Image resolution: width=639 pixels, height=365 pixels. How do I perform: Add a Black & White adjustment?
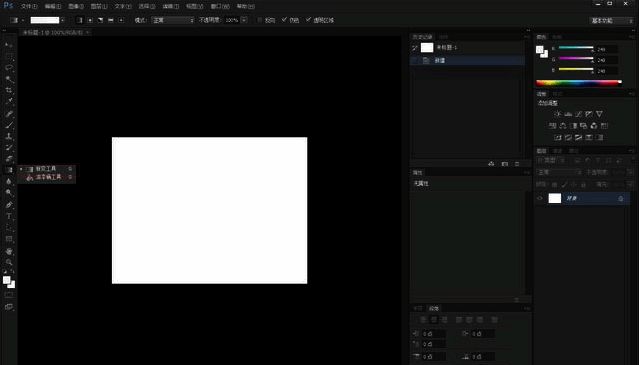tap(573, 126)
